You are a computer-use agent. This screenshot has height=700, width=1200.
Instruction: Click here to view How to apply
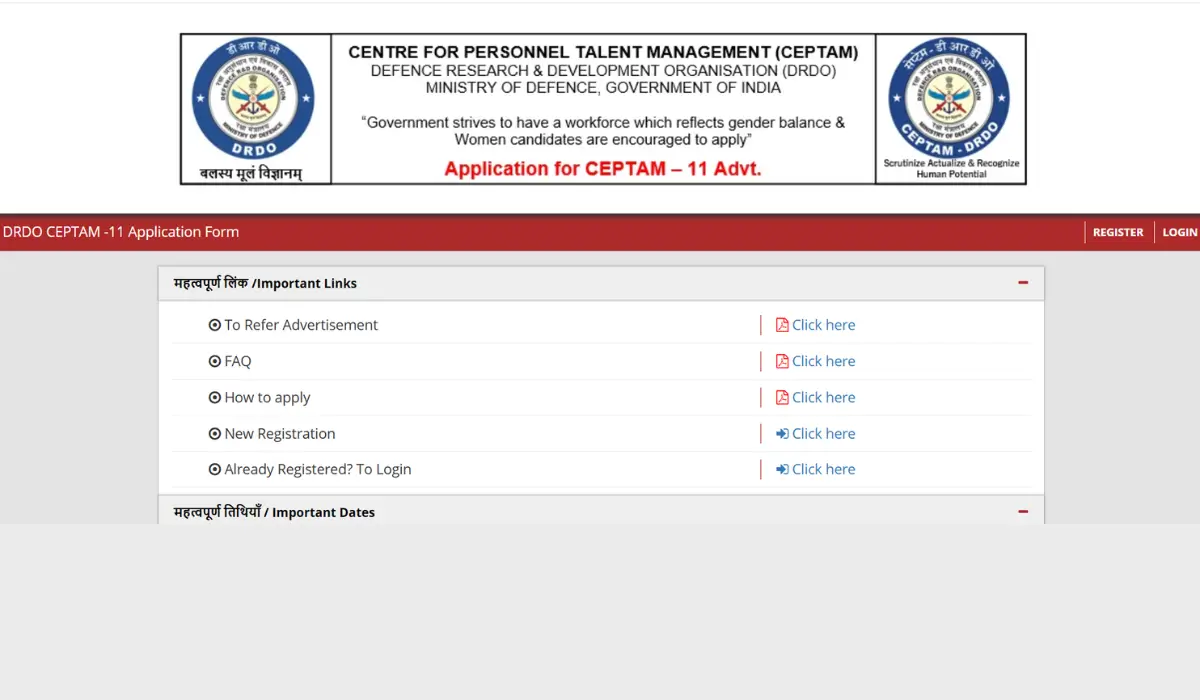pos(823,396)
